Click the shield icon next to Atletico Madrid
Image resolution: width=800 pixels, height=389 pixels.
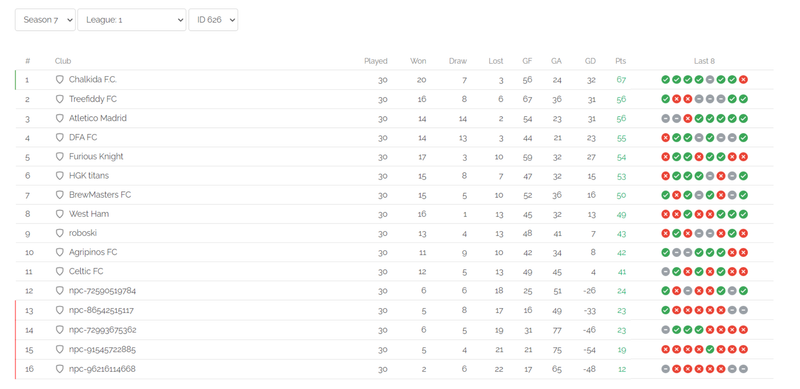(x=60, y=118)
